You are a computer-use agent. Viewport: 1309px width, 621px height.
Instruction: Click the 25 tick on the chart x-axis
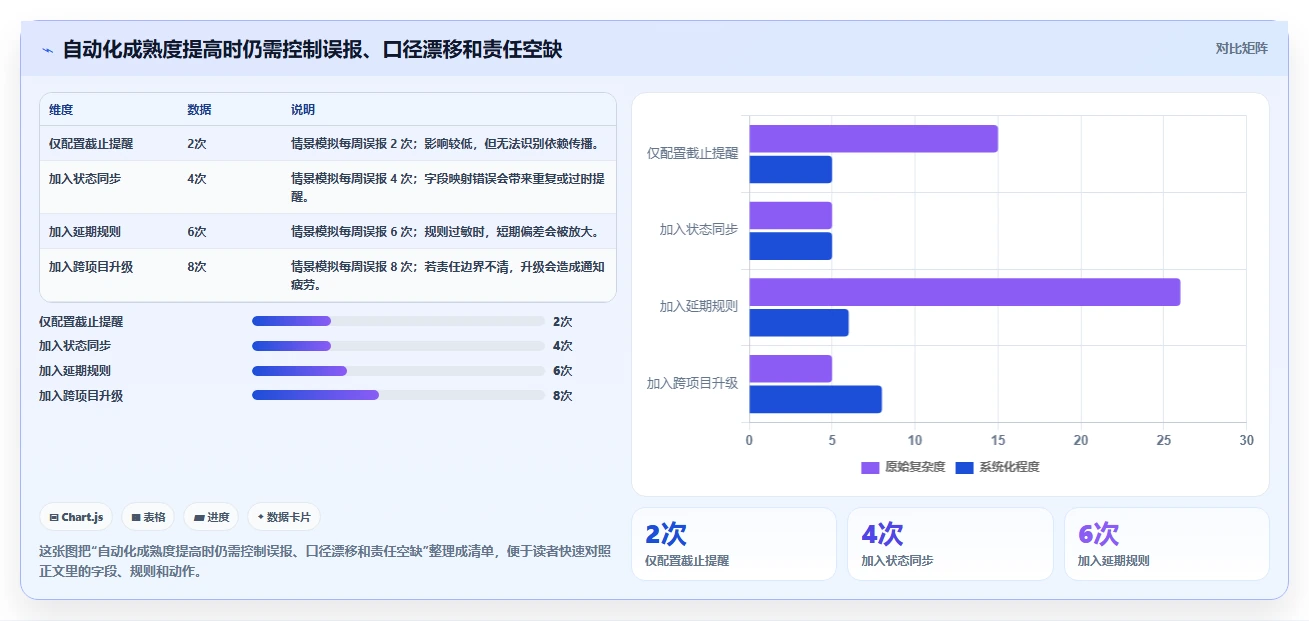pyautogui.click(x=1163, y=440)
